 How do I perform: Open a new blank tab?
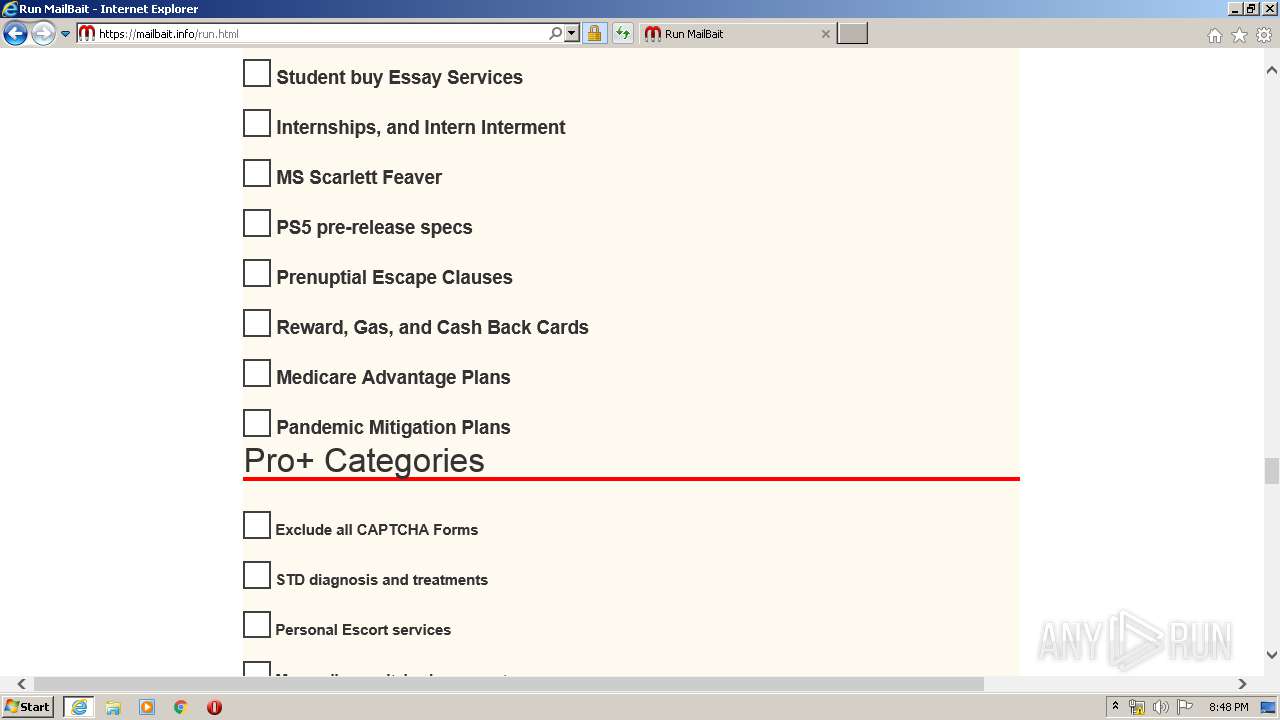pyautogui.click(x=852, y=34)
